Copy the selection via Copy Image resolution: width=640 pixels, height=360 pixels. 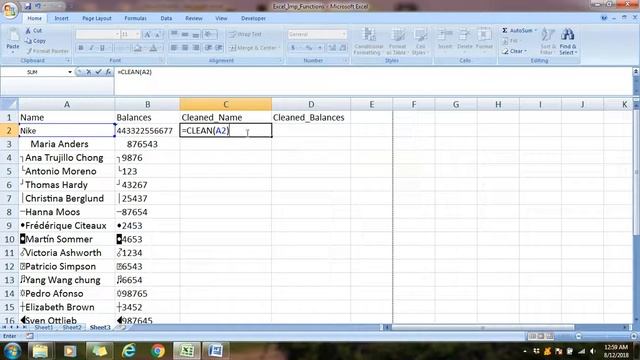35,41
